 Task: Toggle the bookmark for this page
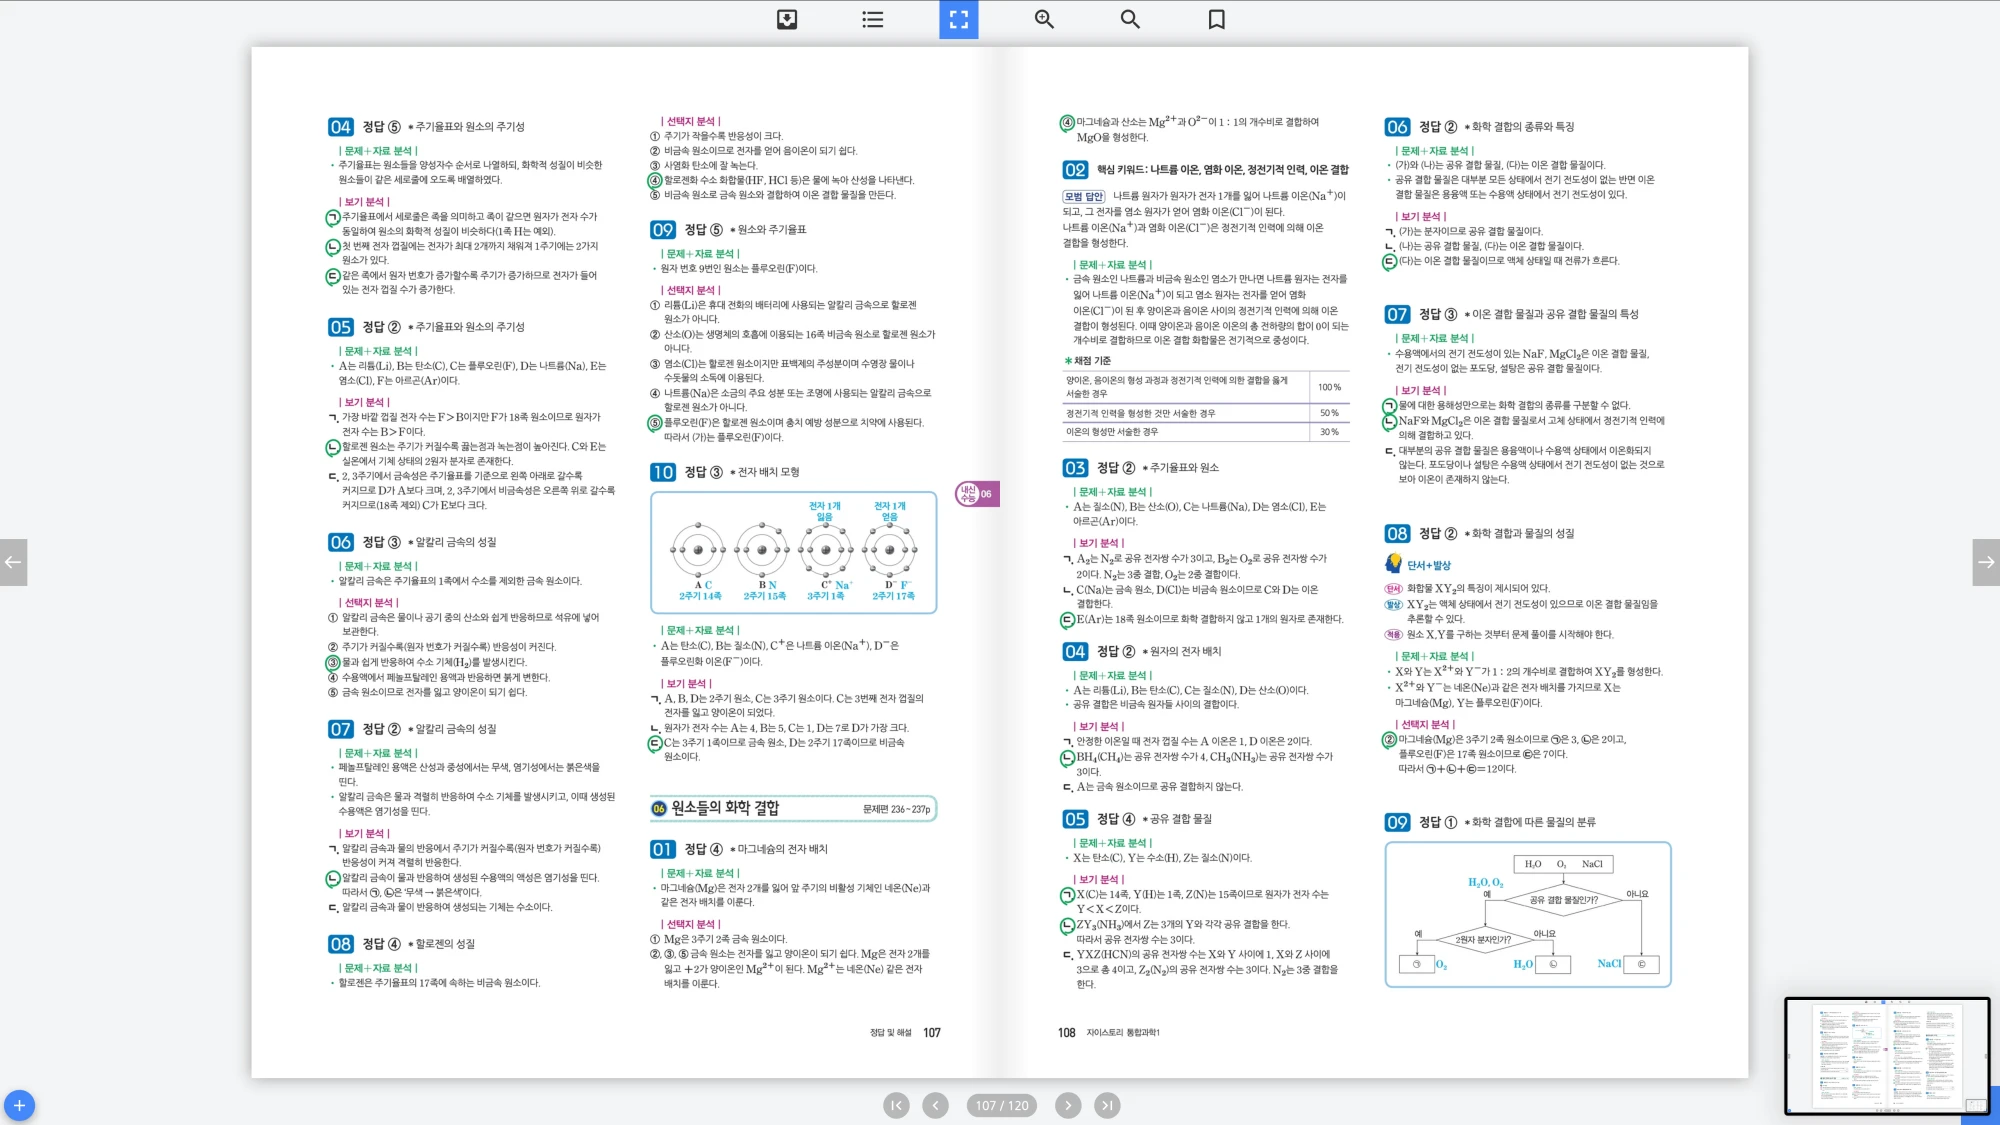pyautogui.click(x=1216, y=19)
